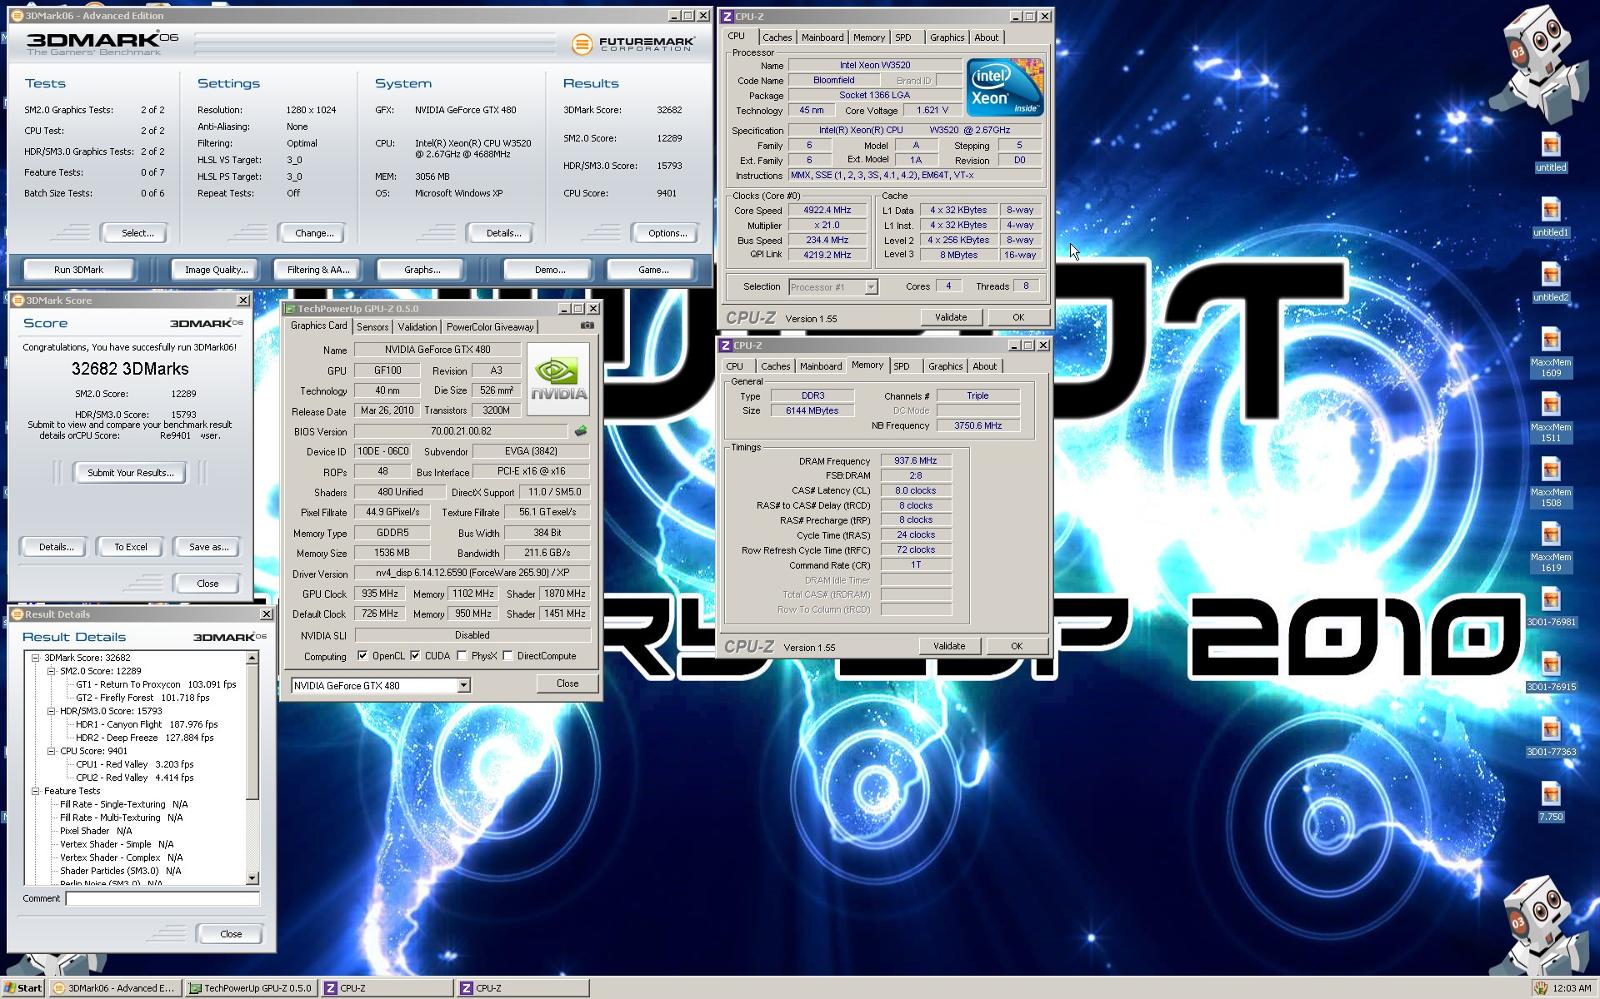Click Filtering & AA... button
Image resolution: width=1600 pixels, height=999 pixels.
point(318,270)
